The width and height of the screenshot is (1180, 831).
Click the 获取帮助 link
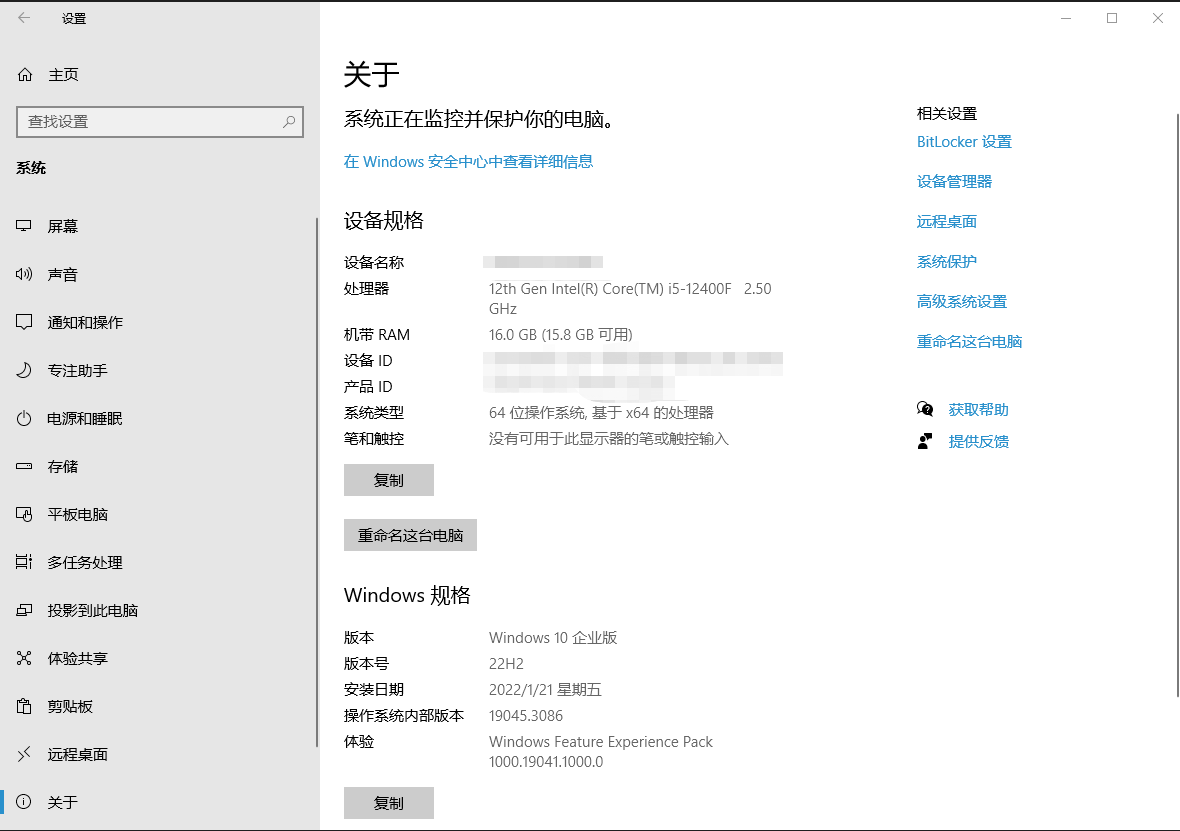(978, 409)
